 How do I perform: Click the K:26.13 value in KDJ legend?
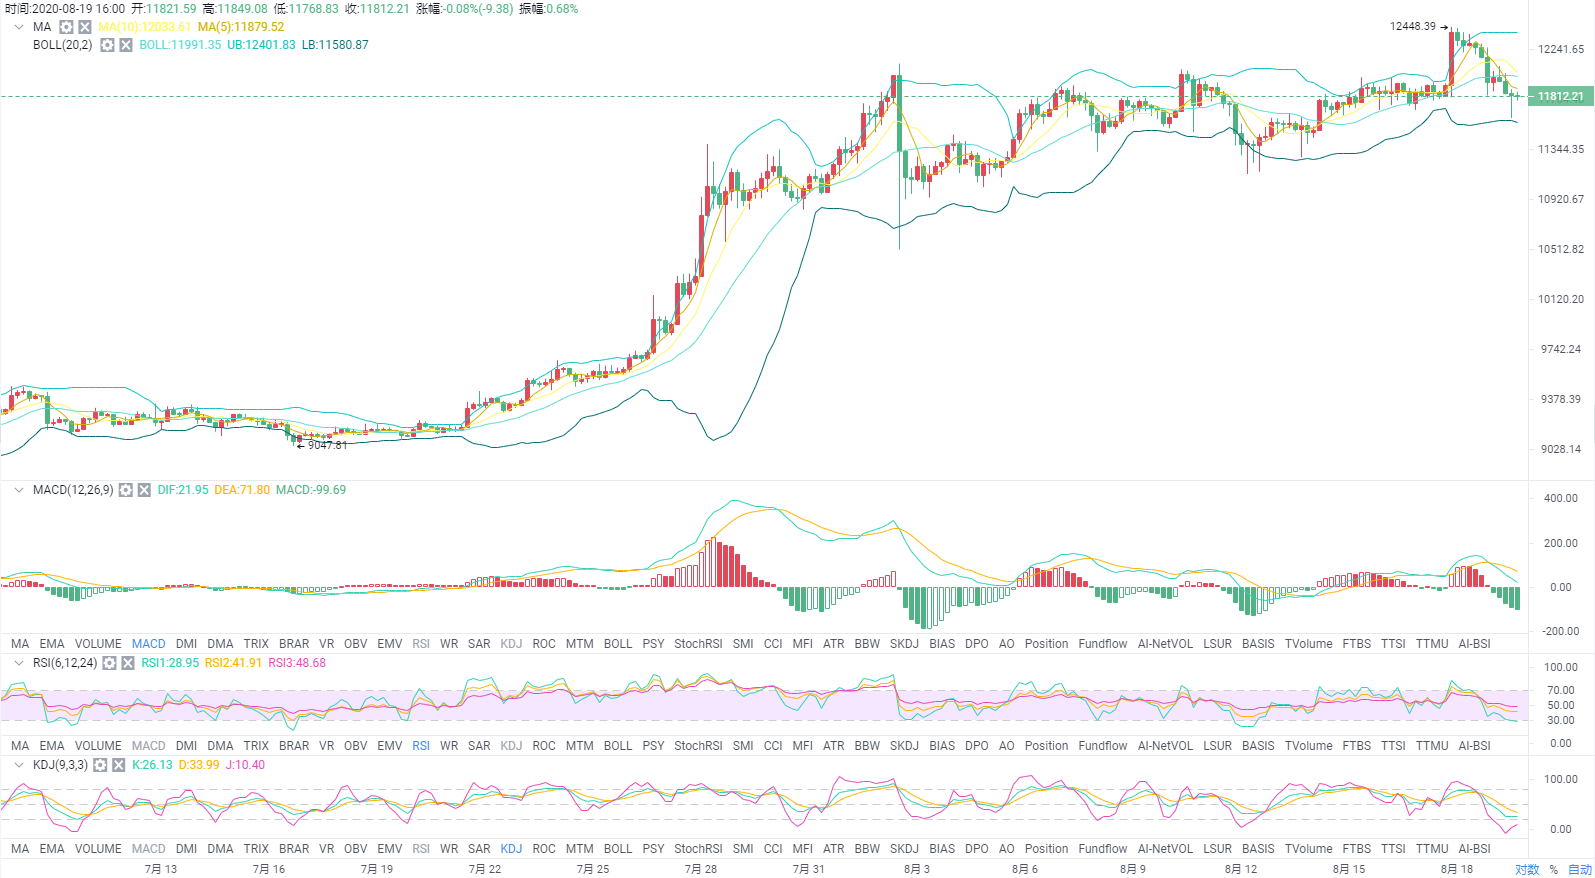(x=152, y=765)
